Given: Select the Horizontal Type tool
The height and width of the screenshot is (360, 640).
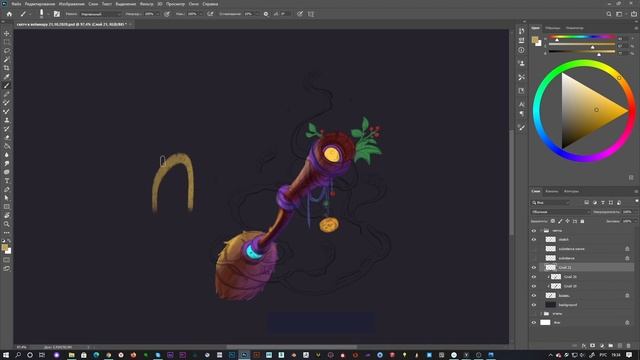Looking at the screenshot, I should coord(7,181).
